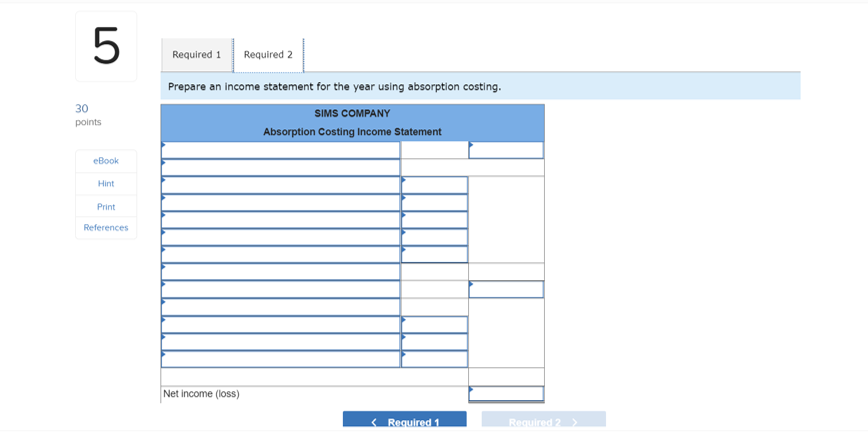This screenshot has width=868, height=432.
Task: Click the Print link
Action: 106,207
